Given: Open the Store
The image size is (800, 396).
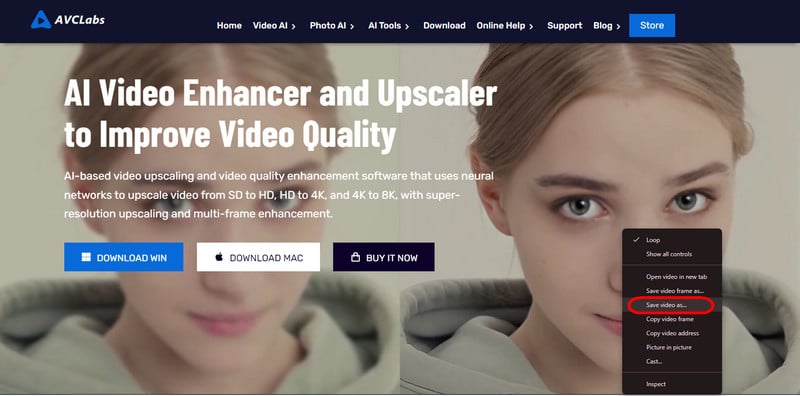Looking at the screenshot, I should 652,26.
